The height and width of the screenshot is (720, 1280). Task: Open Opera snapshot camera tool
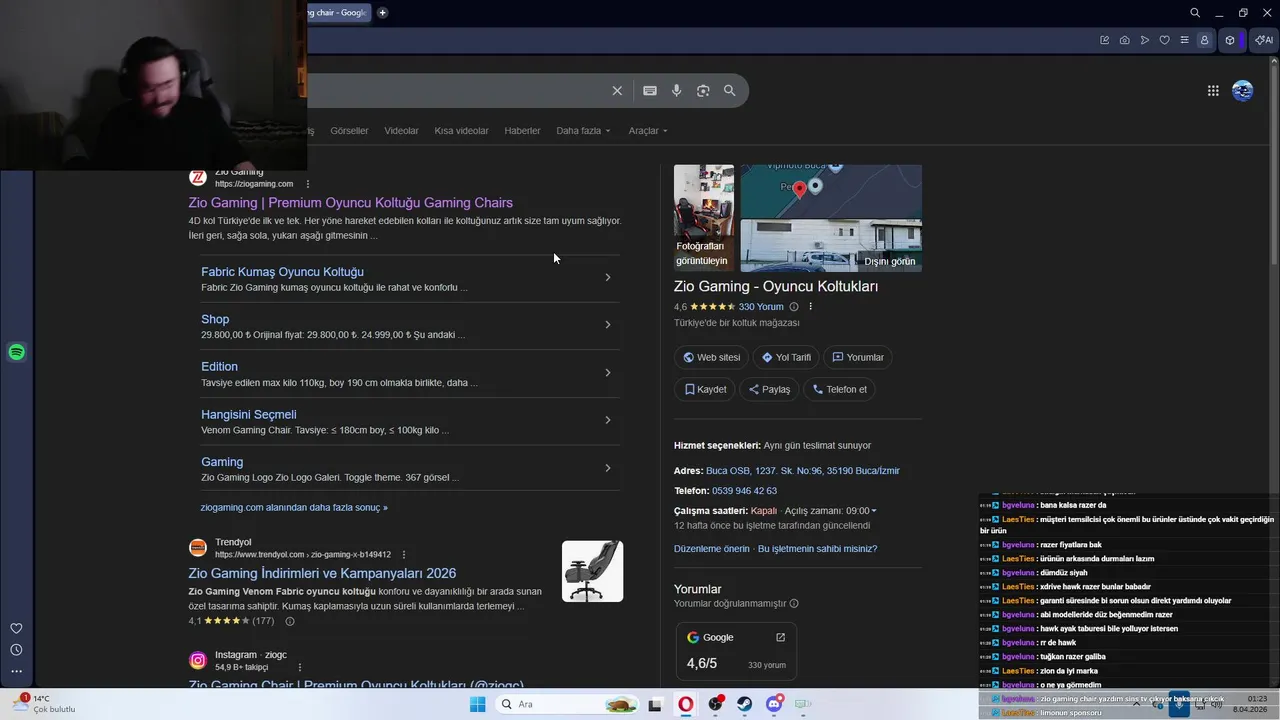1125,40
